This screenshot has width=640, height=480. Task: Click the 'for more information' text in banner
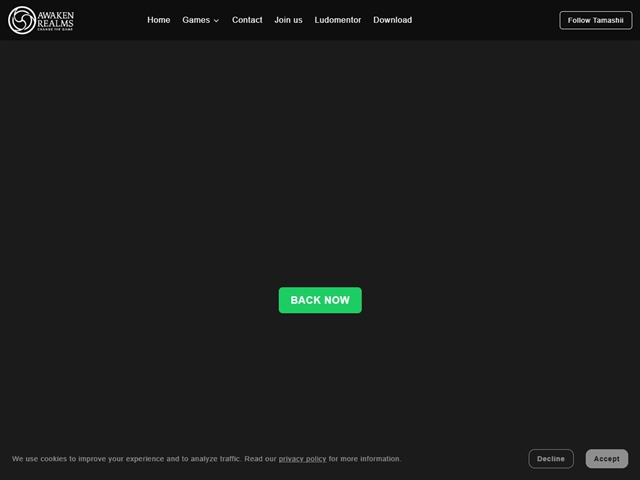(x=365, y=459)
